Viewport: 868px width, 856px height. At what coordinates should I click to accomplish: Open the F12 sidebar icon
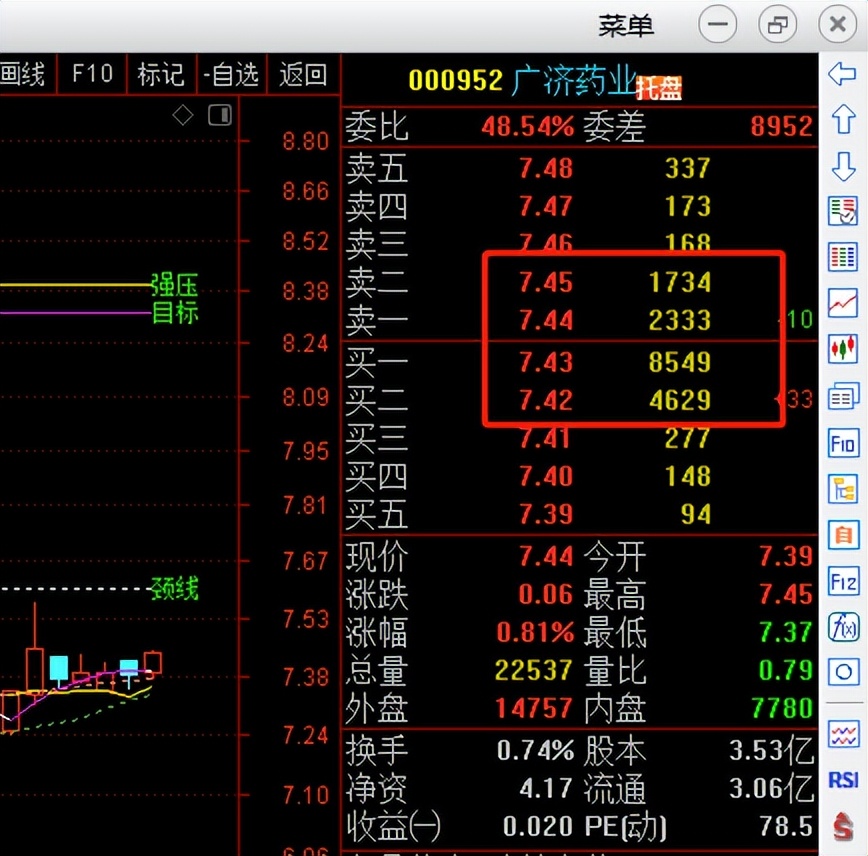coord(843,580)
